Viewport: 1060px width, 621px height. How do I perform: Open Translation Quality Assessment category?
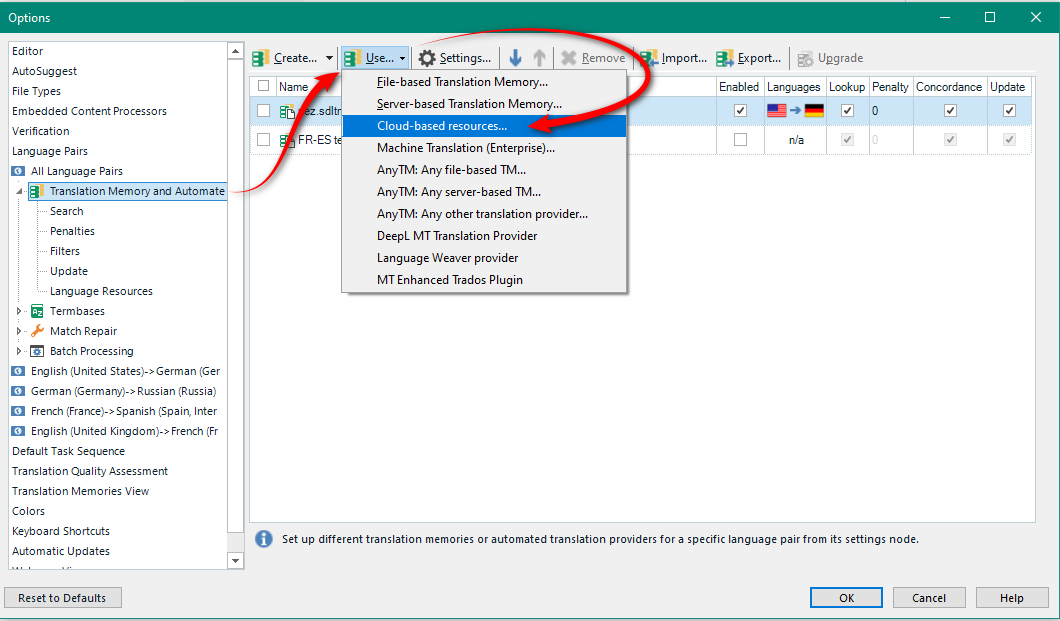tap(90, 471)
